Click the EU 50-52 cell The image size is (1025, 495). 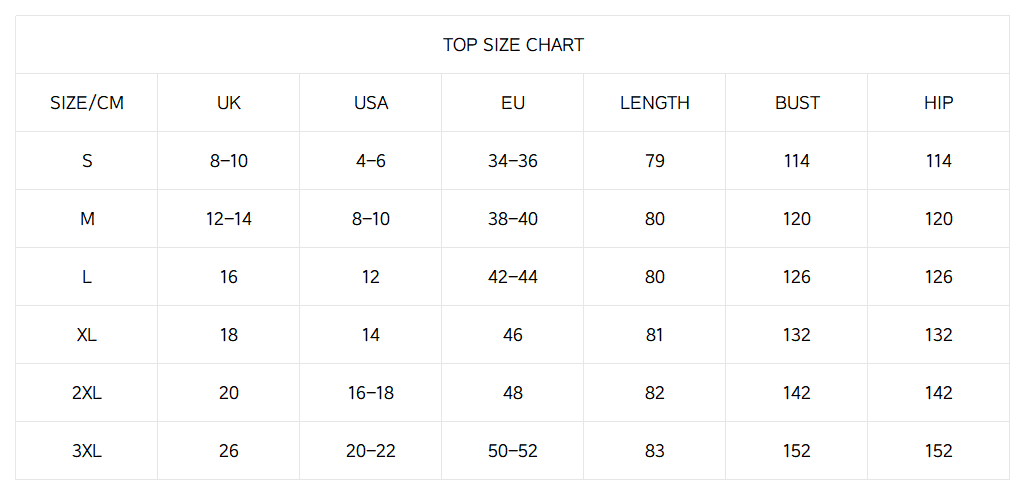tap(513, 451)
